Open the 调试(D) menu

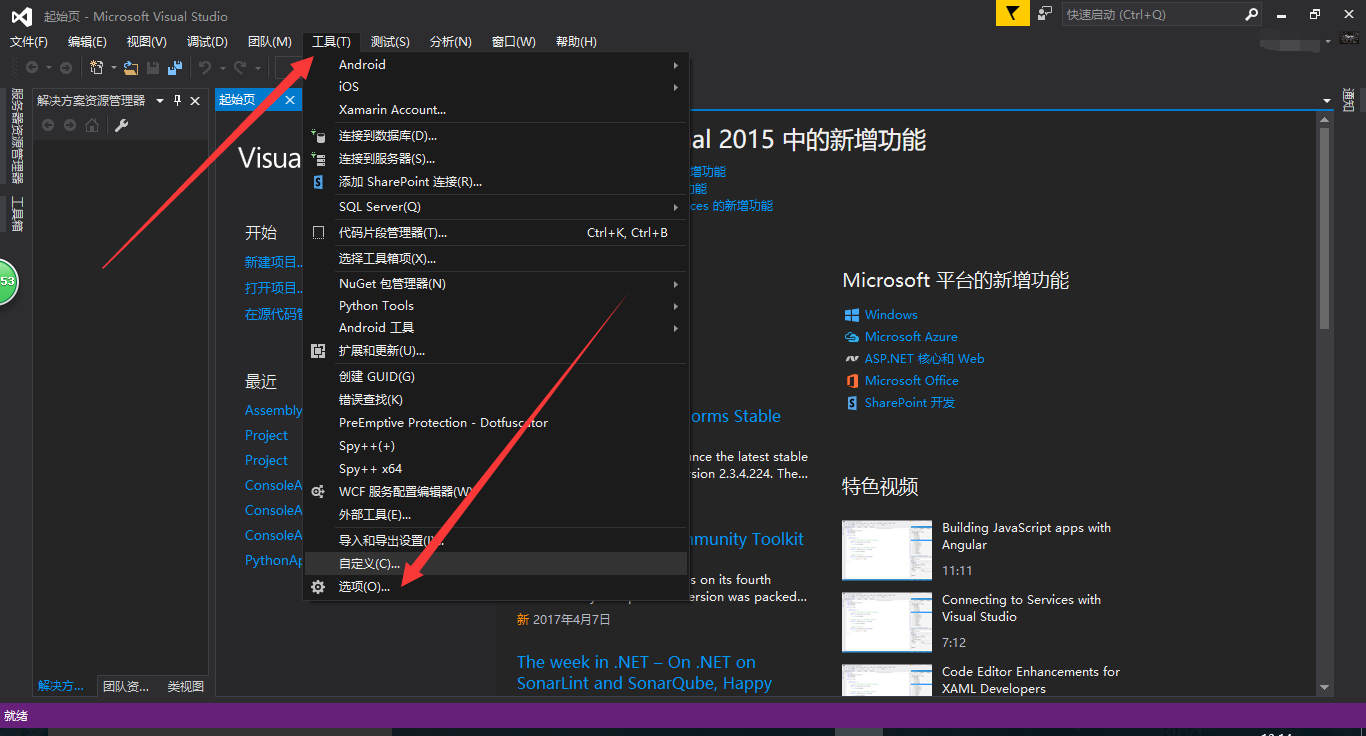pyautogui.click(x=206, y=41)
